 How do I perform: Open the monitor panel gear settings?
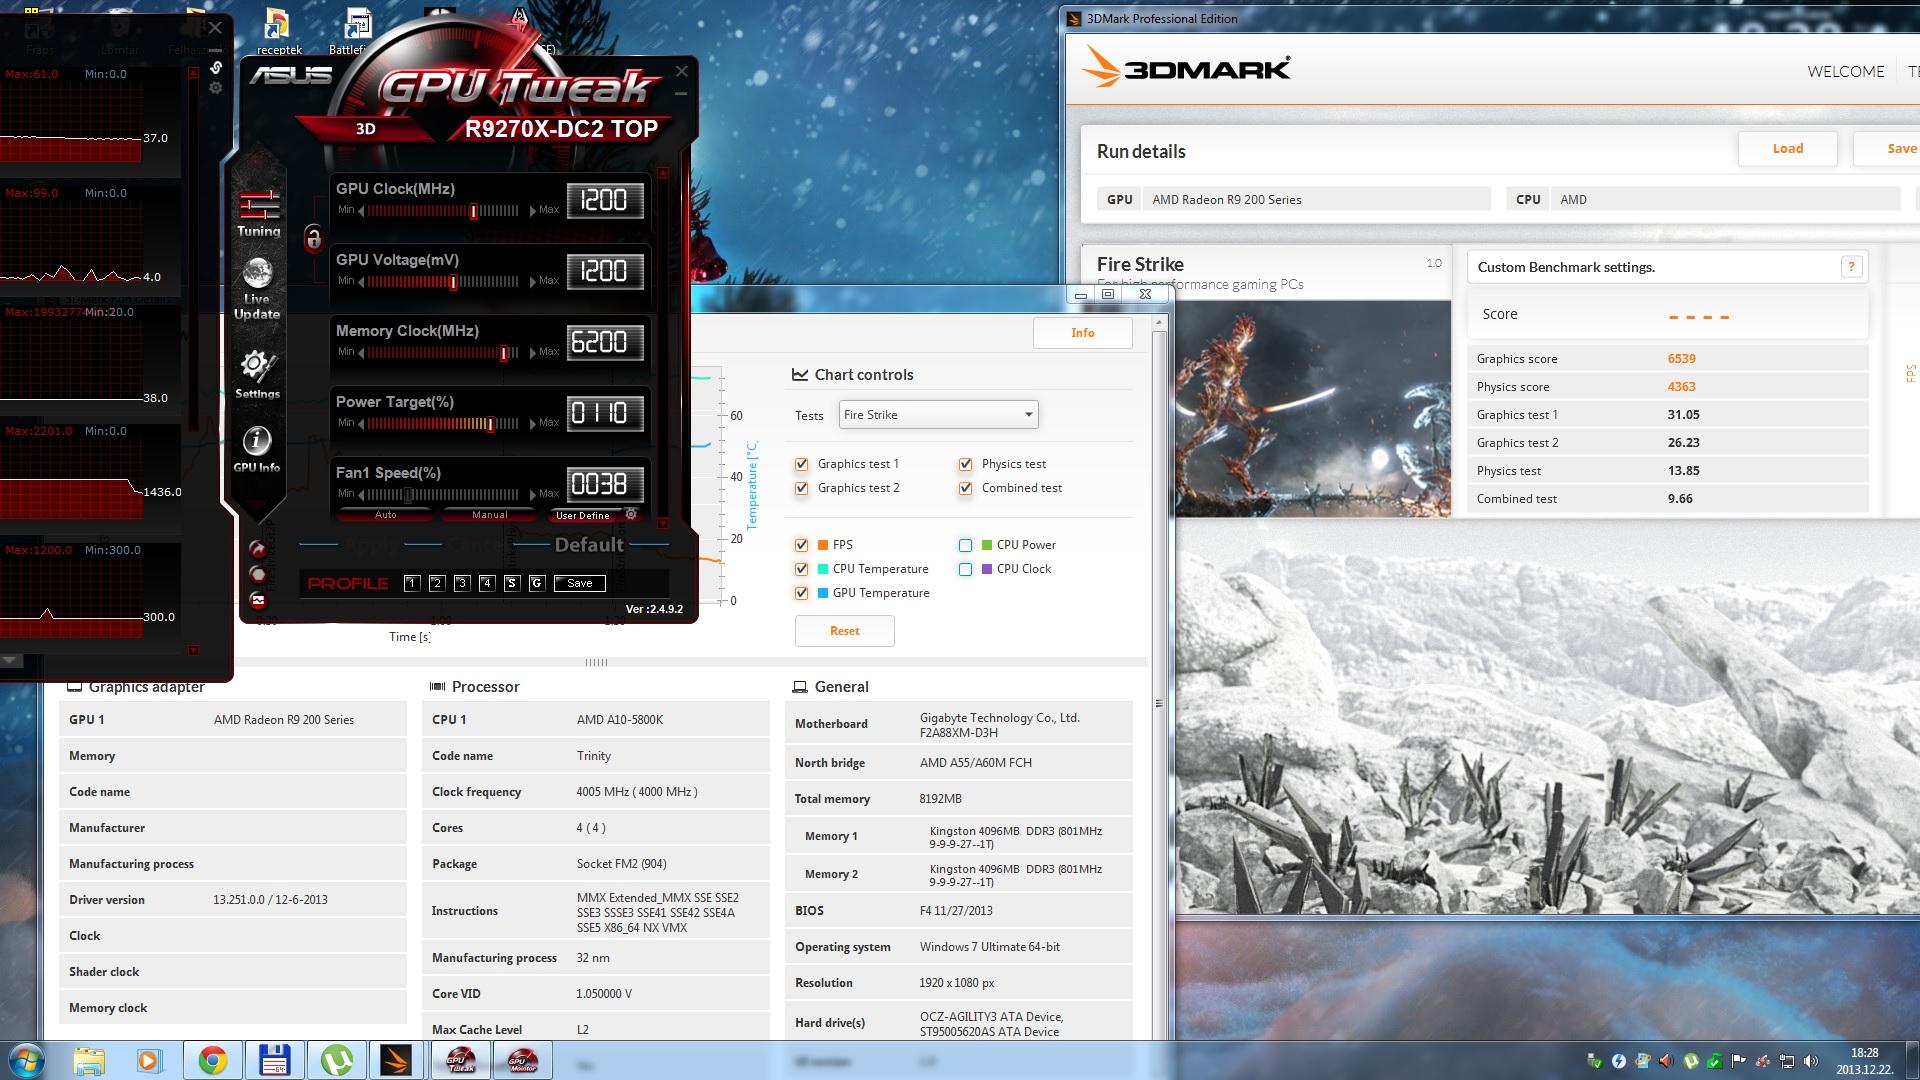(216, 88)
